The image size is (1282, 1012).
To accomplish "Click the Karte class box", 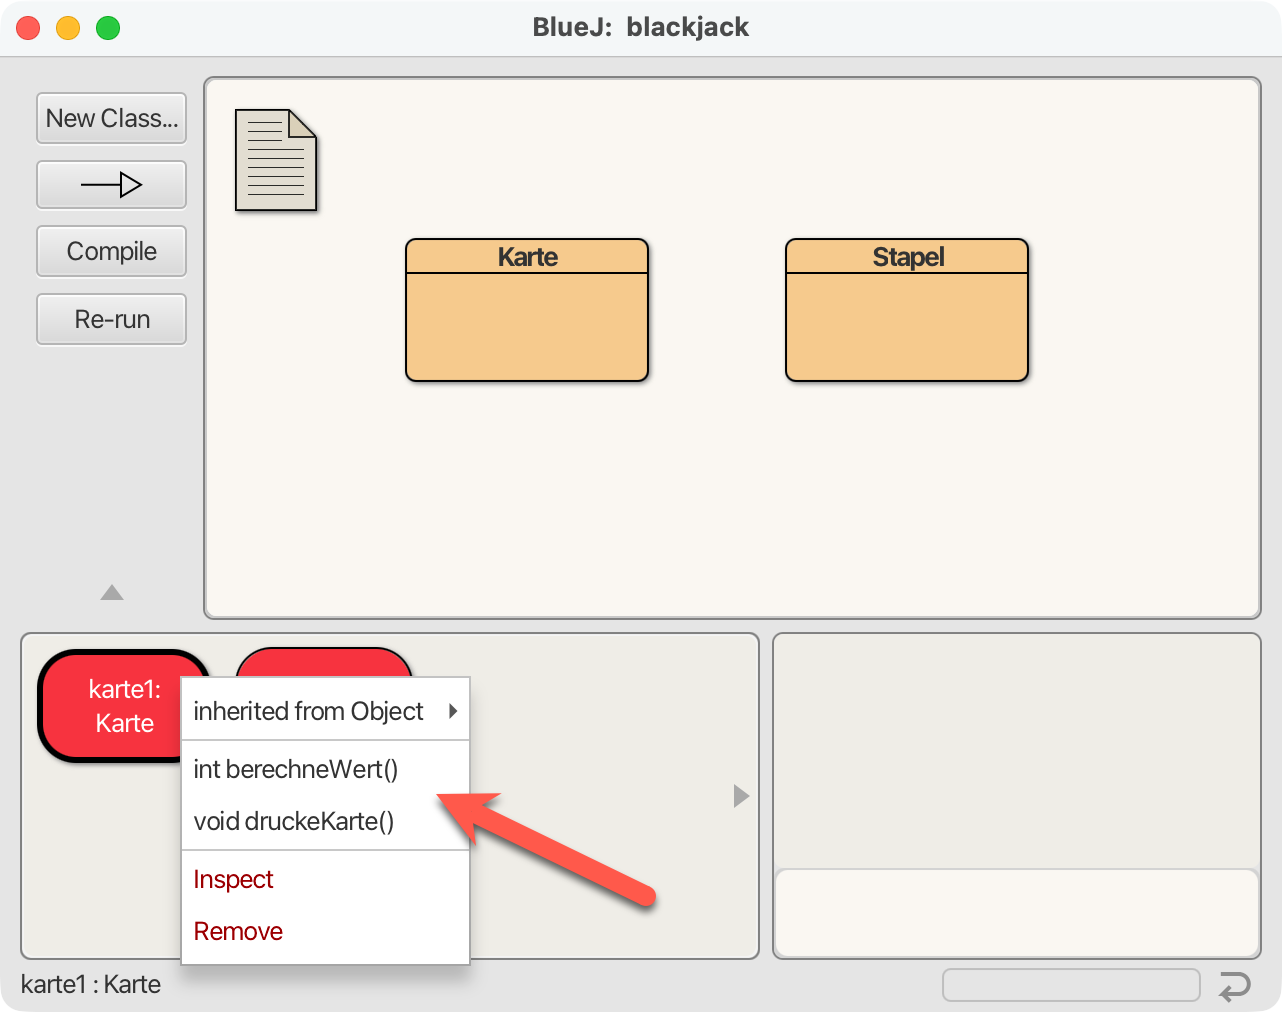I will pos(527,310).
